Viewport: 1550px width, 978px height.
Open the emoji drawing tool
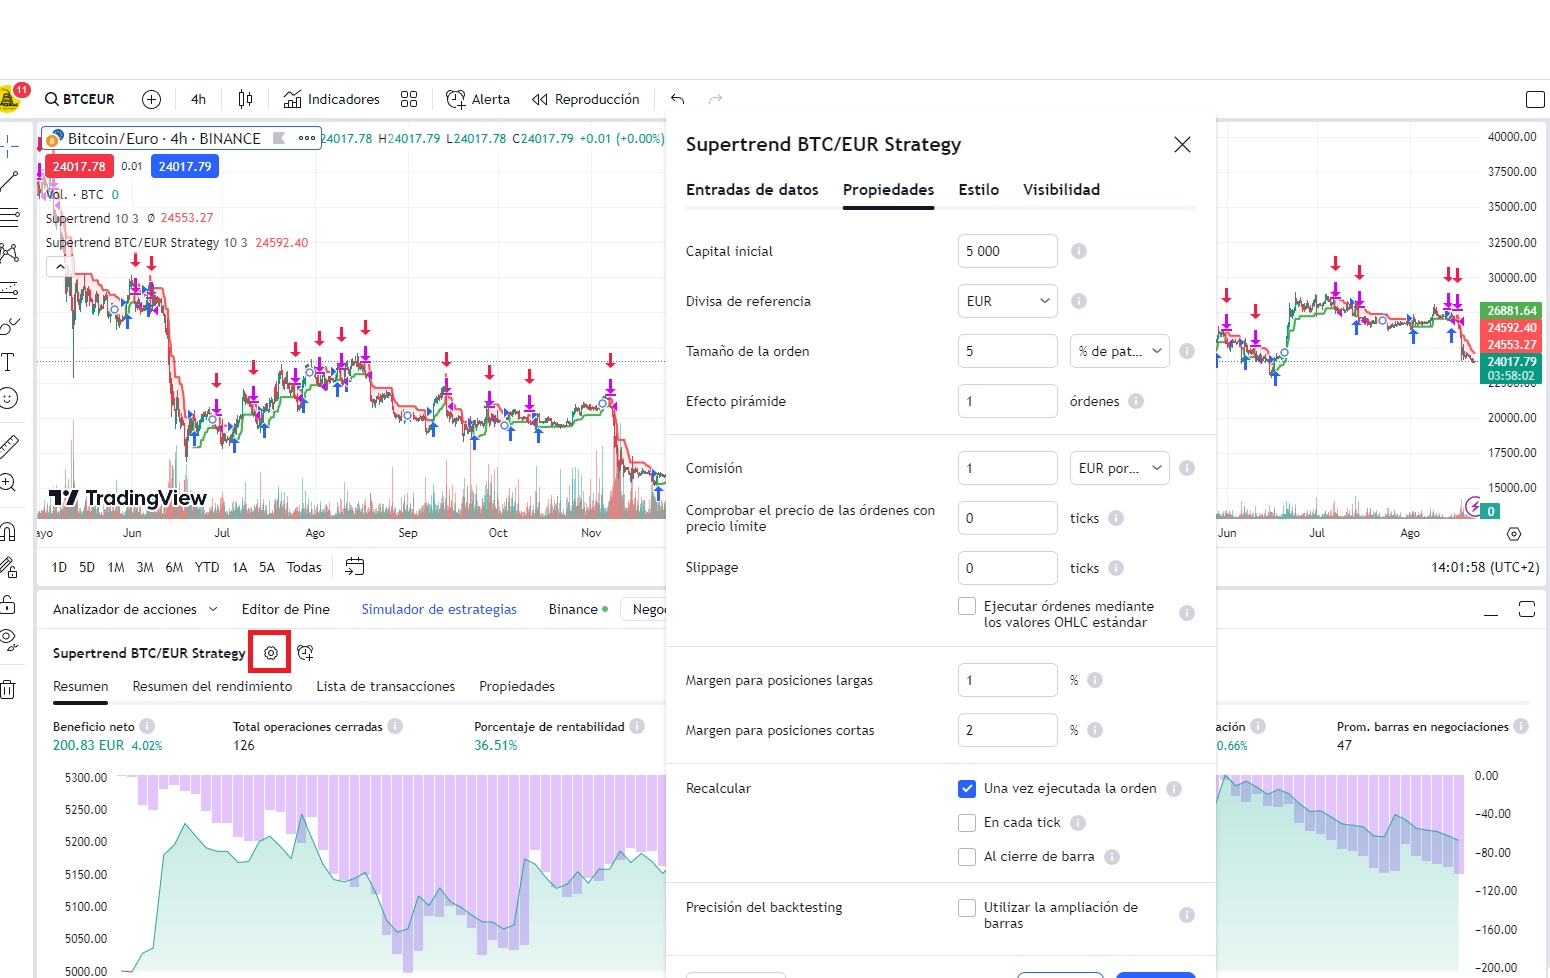pos(10,398)
